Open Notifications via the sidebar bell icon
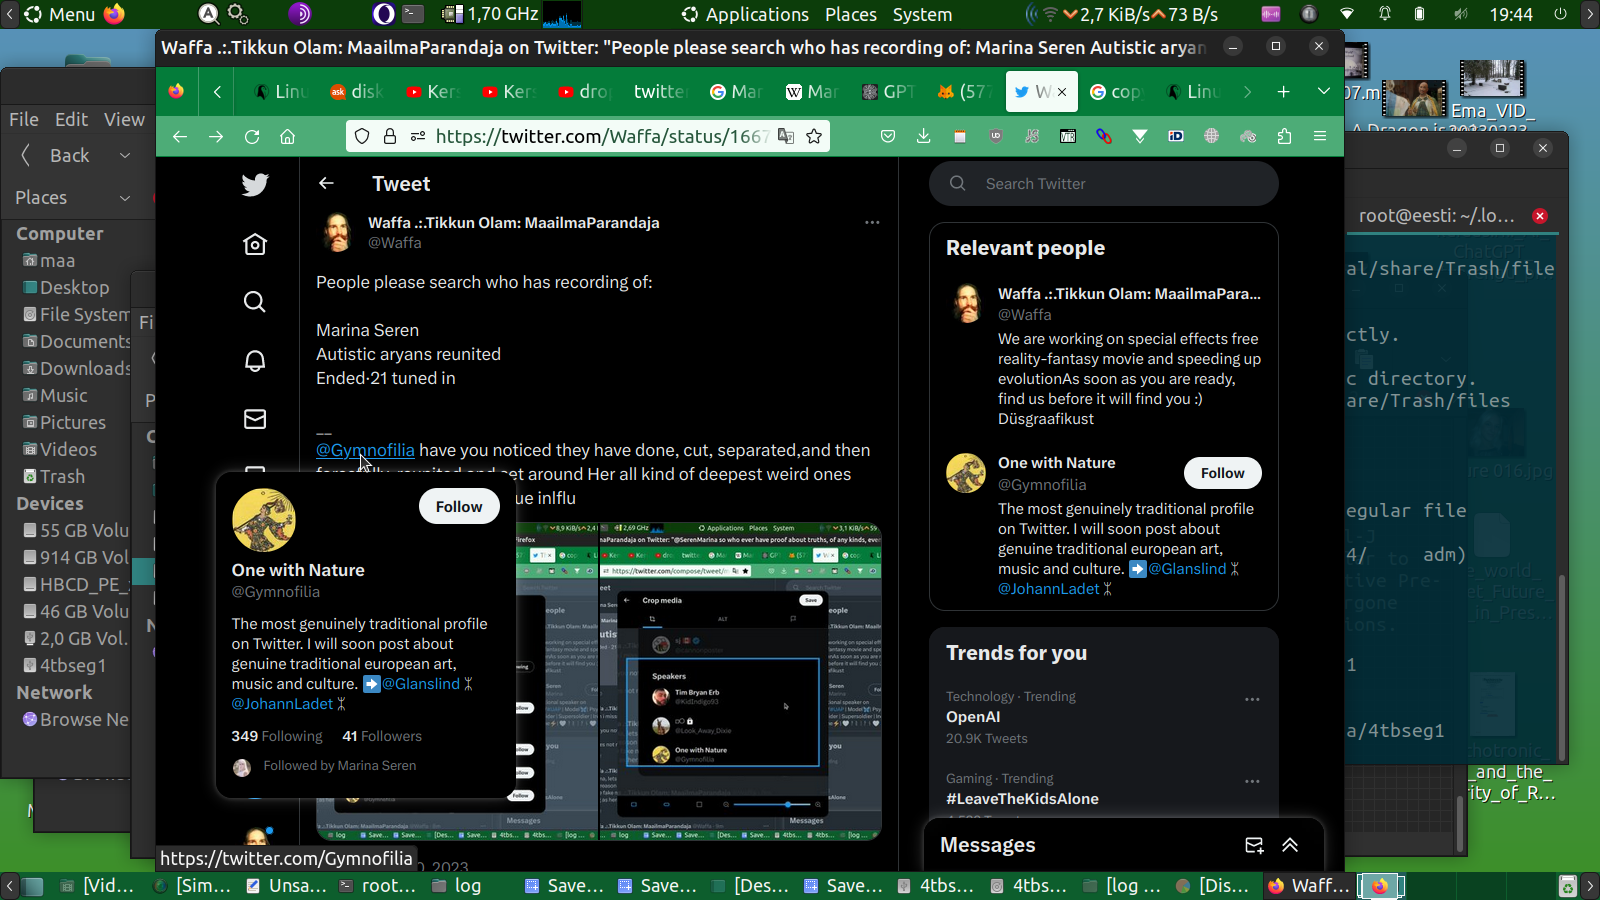The width and height of the screenshot is (1600, 900). 255,361
